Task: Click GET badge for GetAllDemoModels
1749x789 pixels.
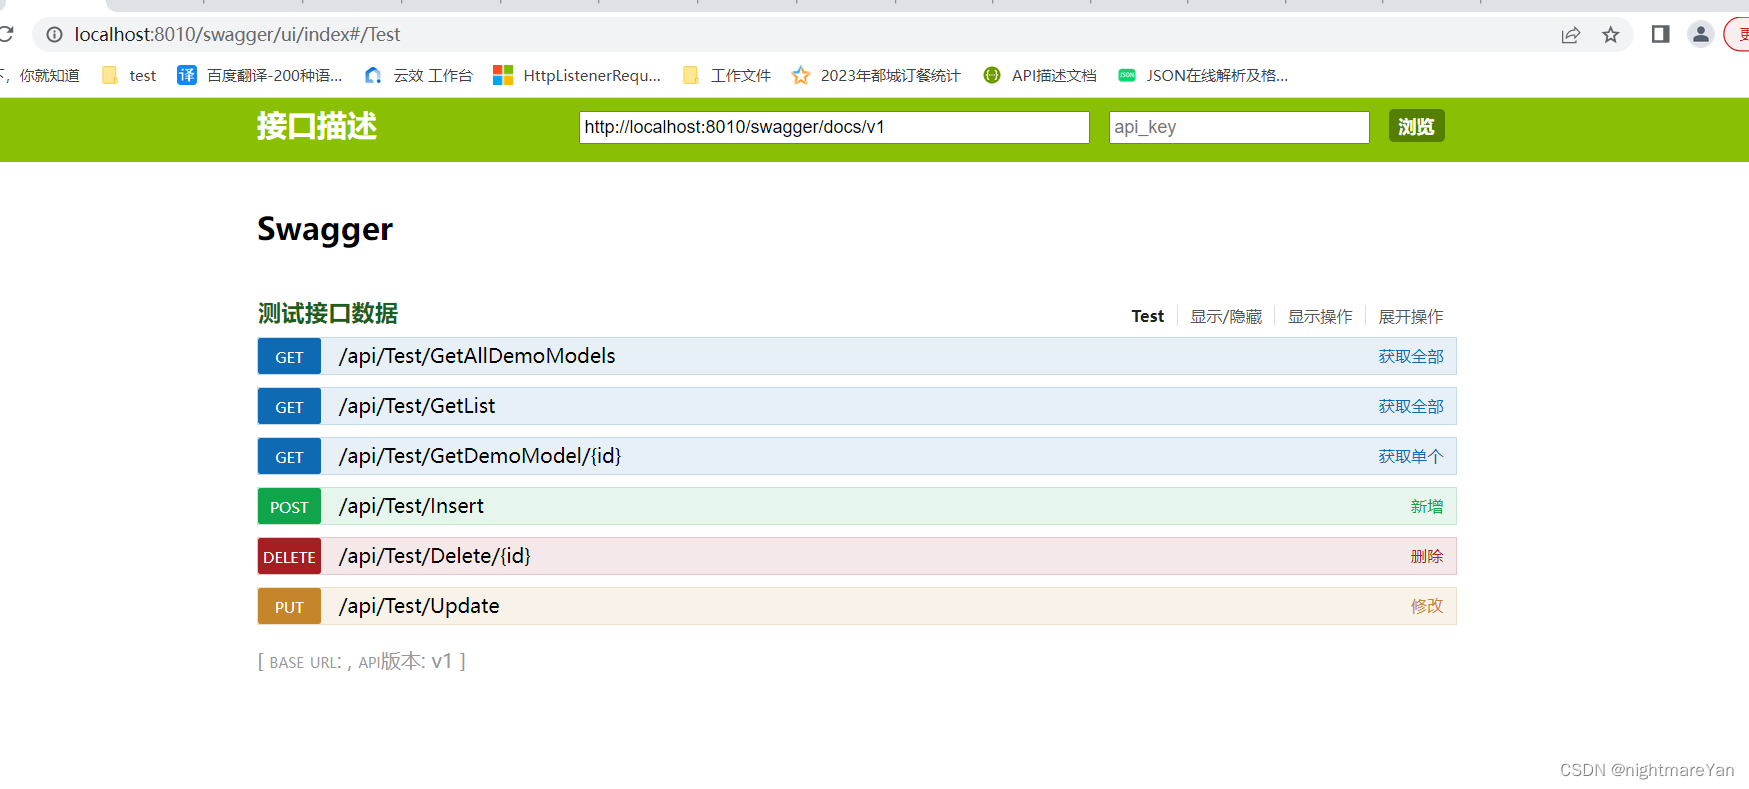Action: pyautogui.click(x=289, y=357)
